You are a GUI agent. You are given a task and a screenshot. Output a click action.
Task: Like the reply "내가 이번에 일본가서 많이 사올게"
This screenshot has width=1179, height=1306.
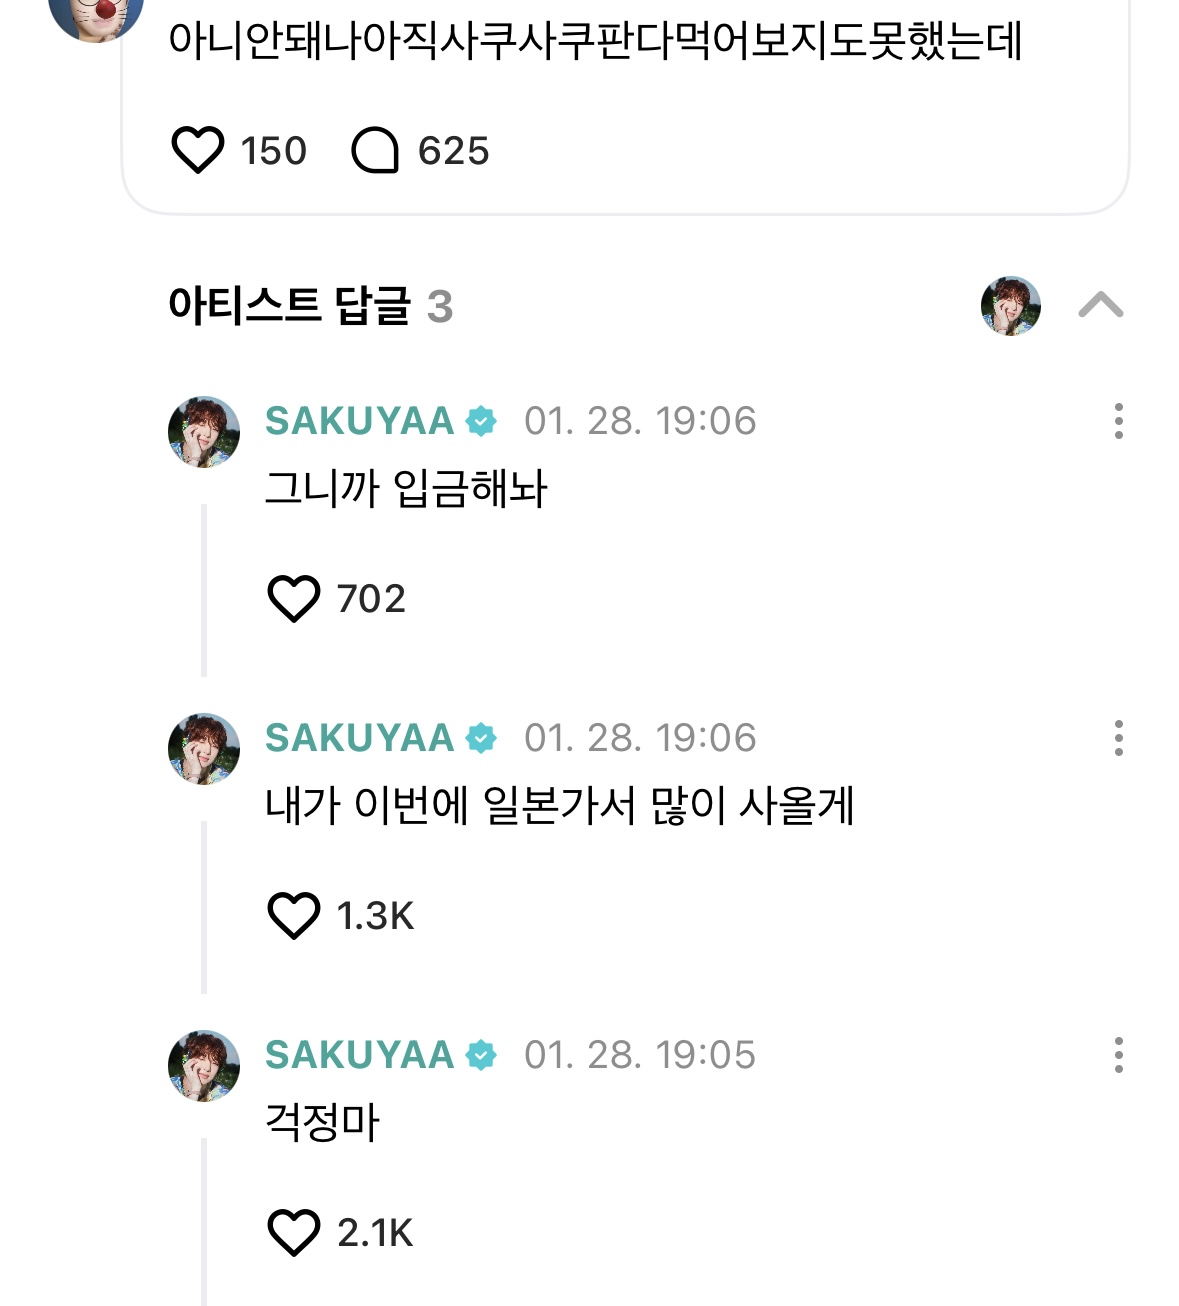coord(294,916)
